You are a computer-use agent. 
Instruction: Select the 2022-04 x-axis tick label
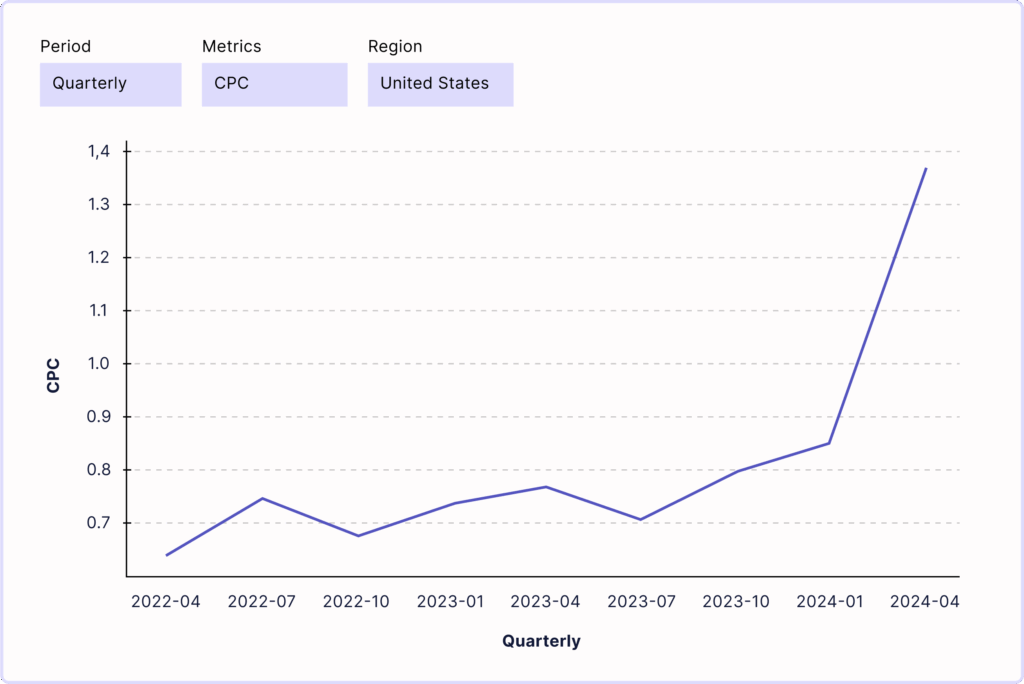[x=166, y=602]
